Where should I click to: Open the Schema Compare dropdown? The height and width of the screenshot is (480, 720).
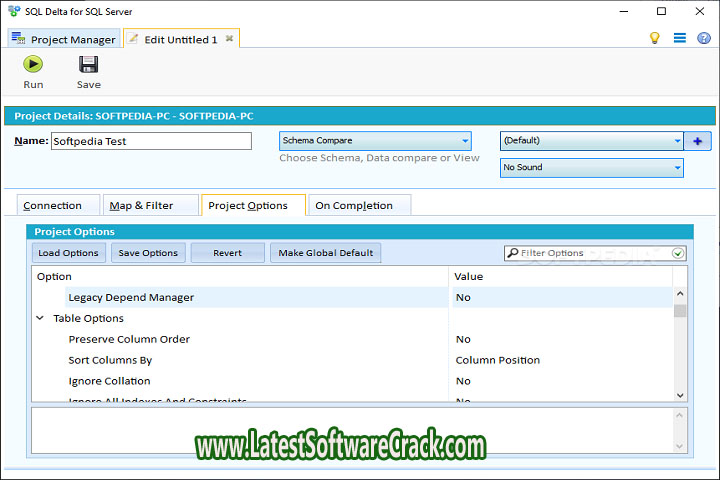pyautogui.click(x=375, y=141)
